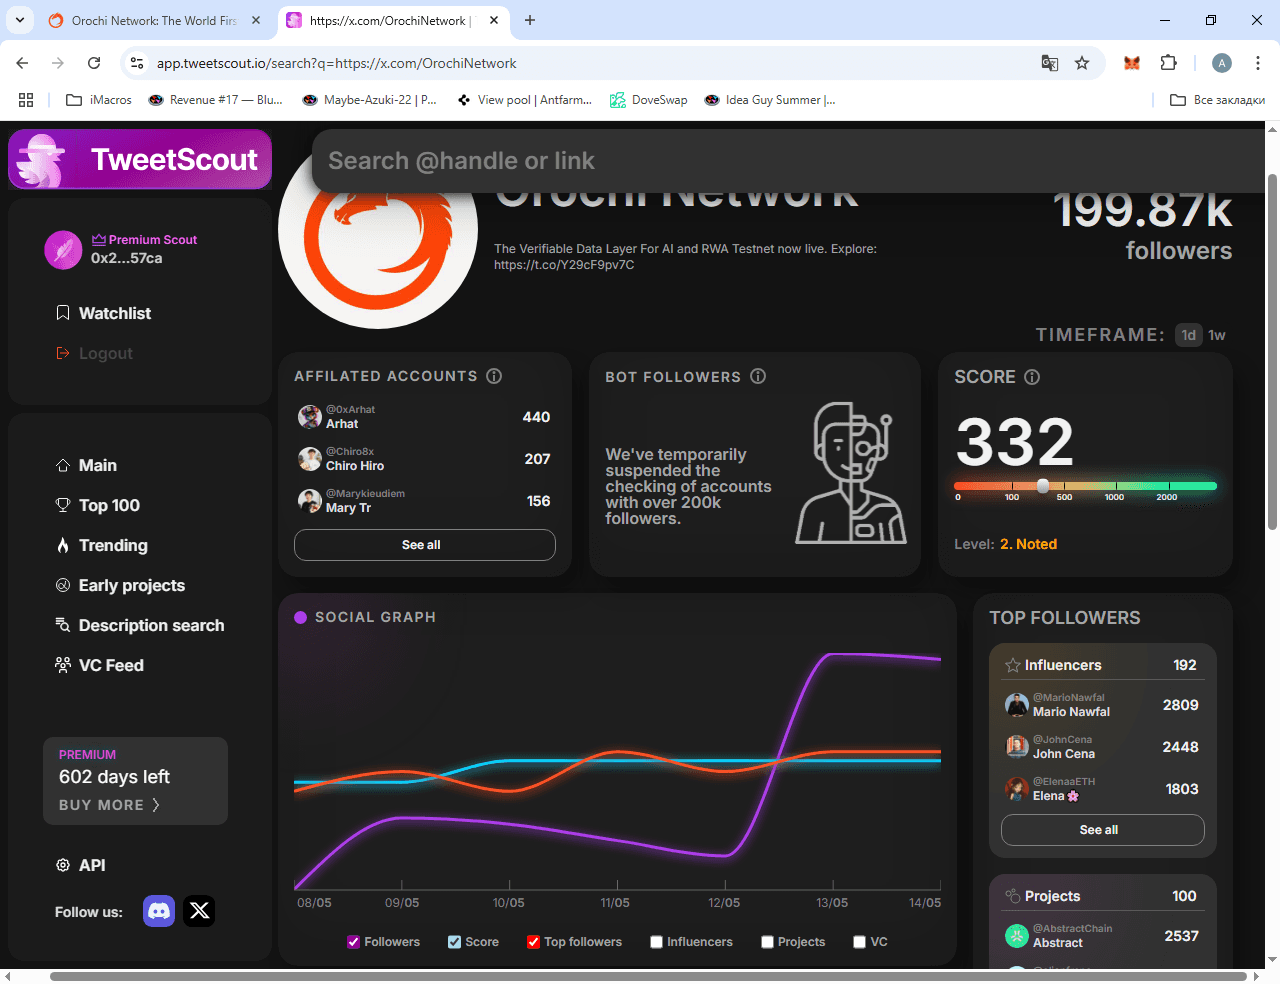Image resolution: width=1280 pixels, height=984 pixels.
Task: Enable the Projects graph checkbox
Action: click(x=767, y=942)
